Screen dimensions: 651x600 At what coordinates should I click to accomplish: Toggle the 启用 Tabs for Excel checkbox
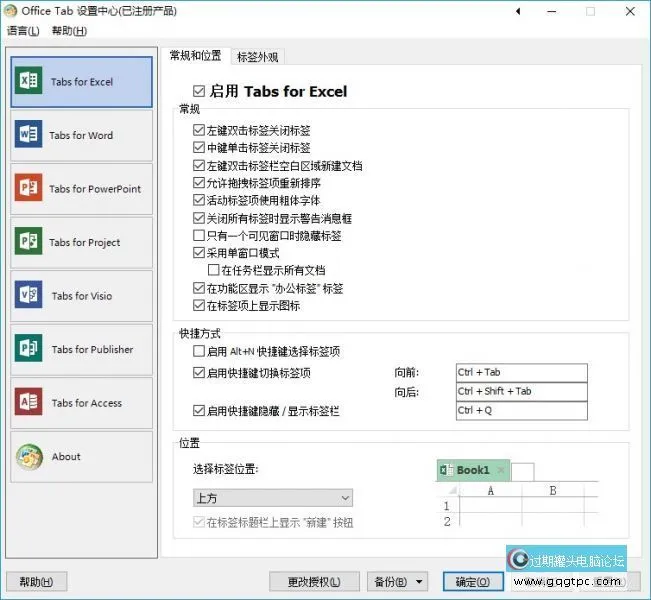(199, 92)
